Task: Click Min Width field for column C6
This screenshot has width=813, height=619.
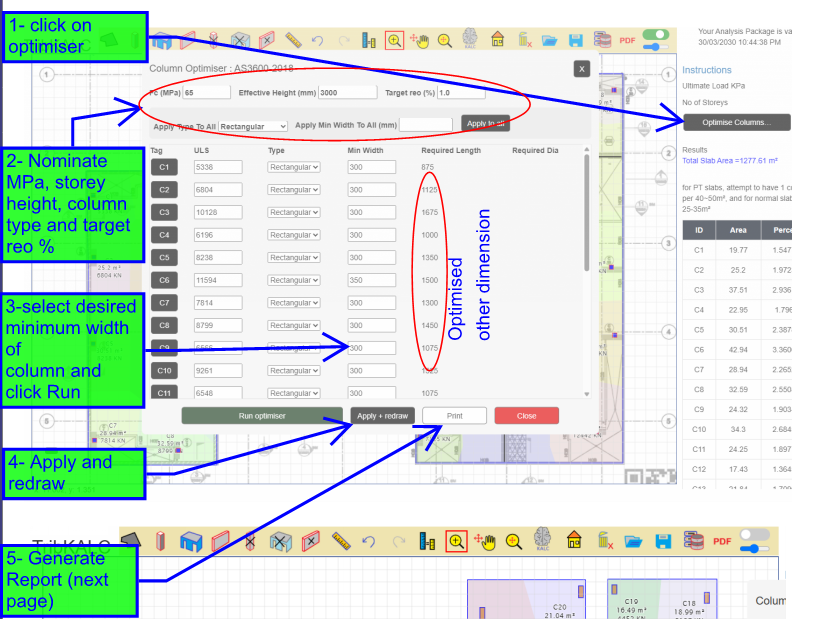Action: 371,280
